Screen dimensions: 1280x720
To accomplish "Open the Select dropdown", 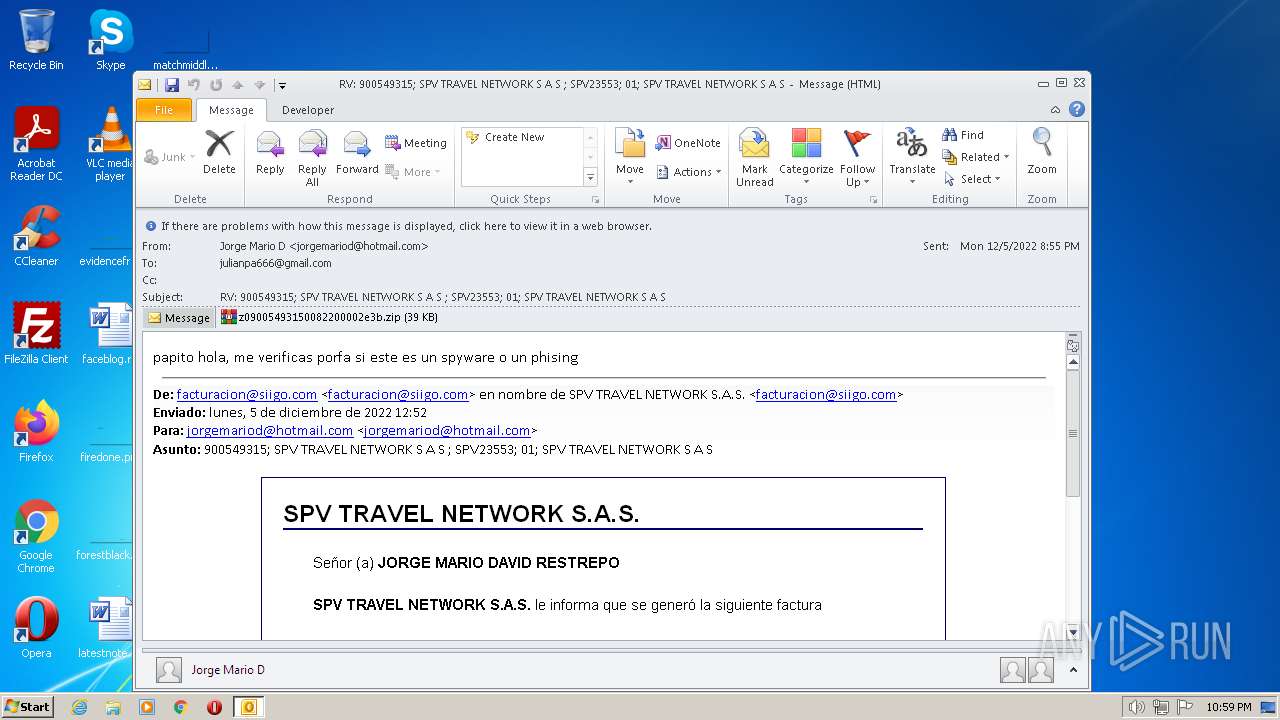I will (x=972, y=179).
